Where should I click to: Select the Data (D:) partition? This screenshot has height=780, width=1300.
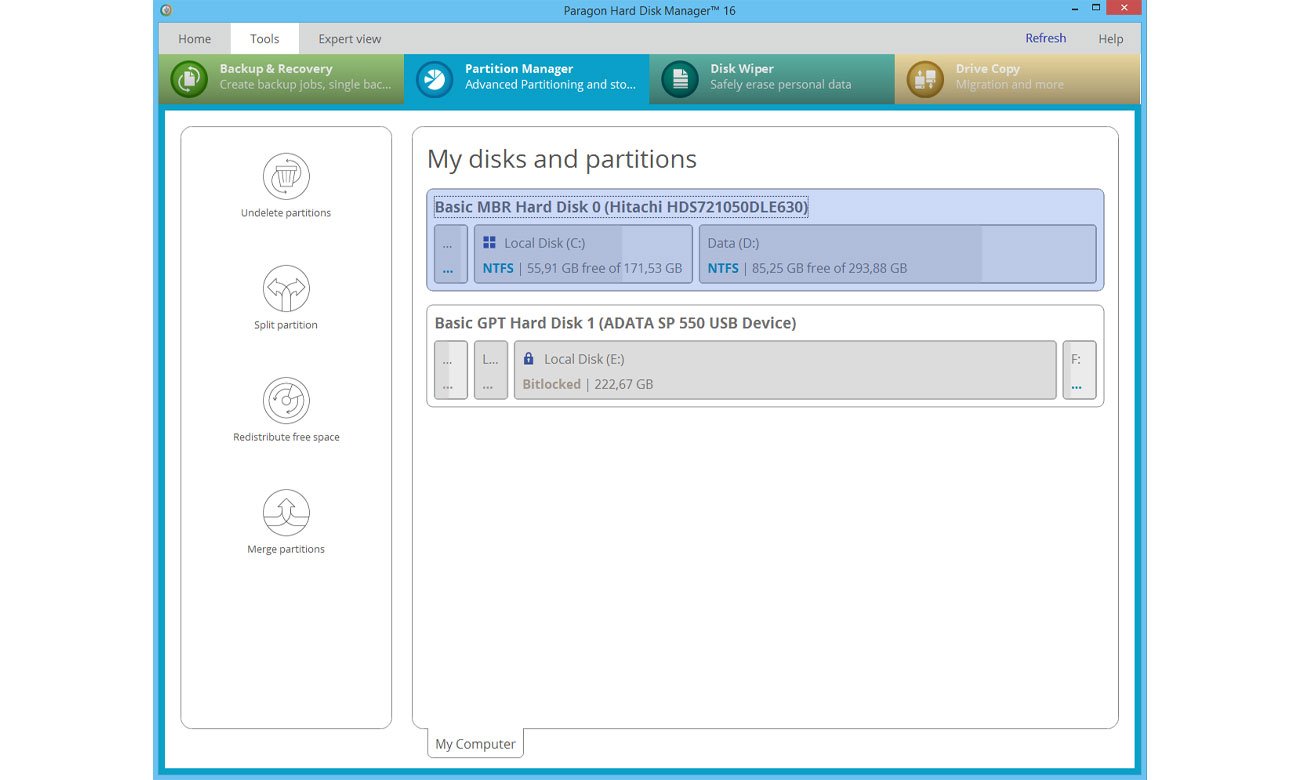click(x=897, y=254)
